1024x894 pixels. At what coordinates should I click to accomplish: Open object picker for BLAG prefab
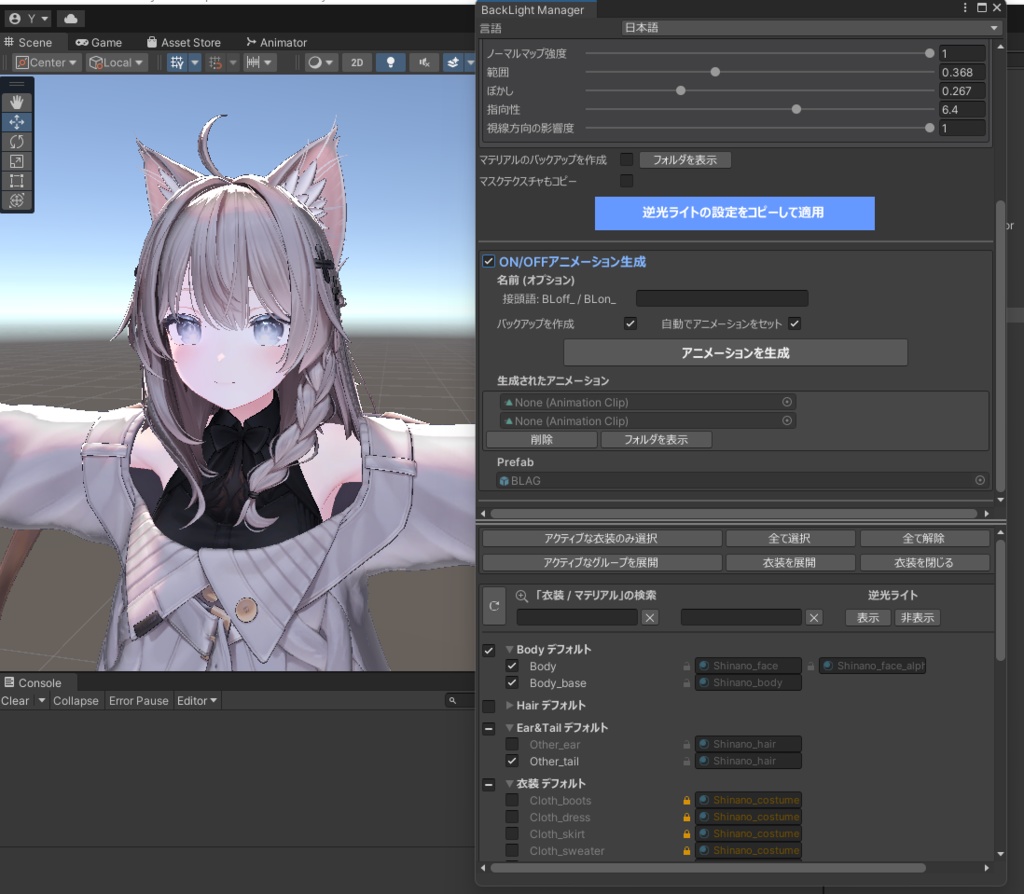point(980,480)
